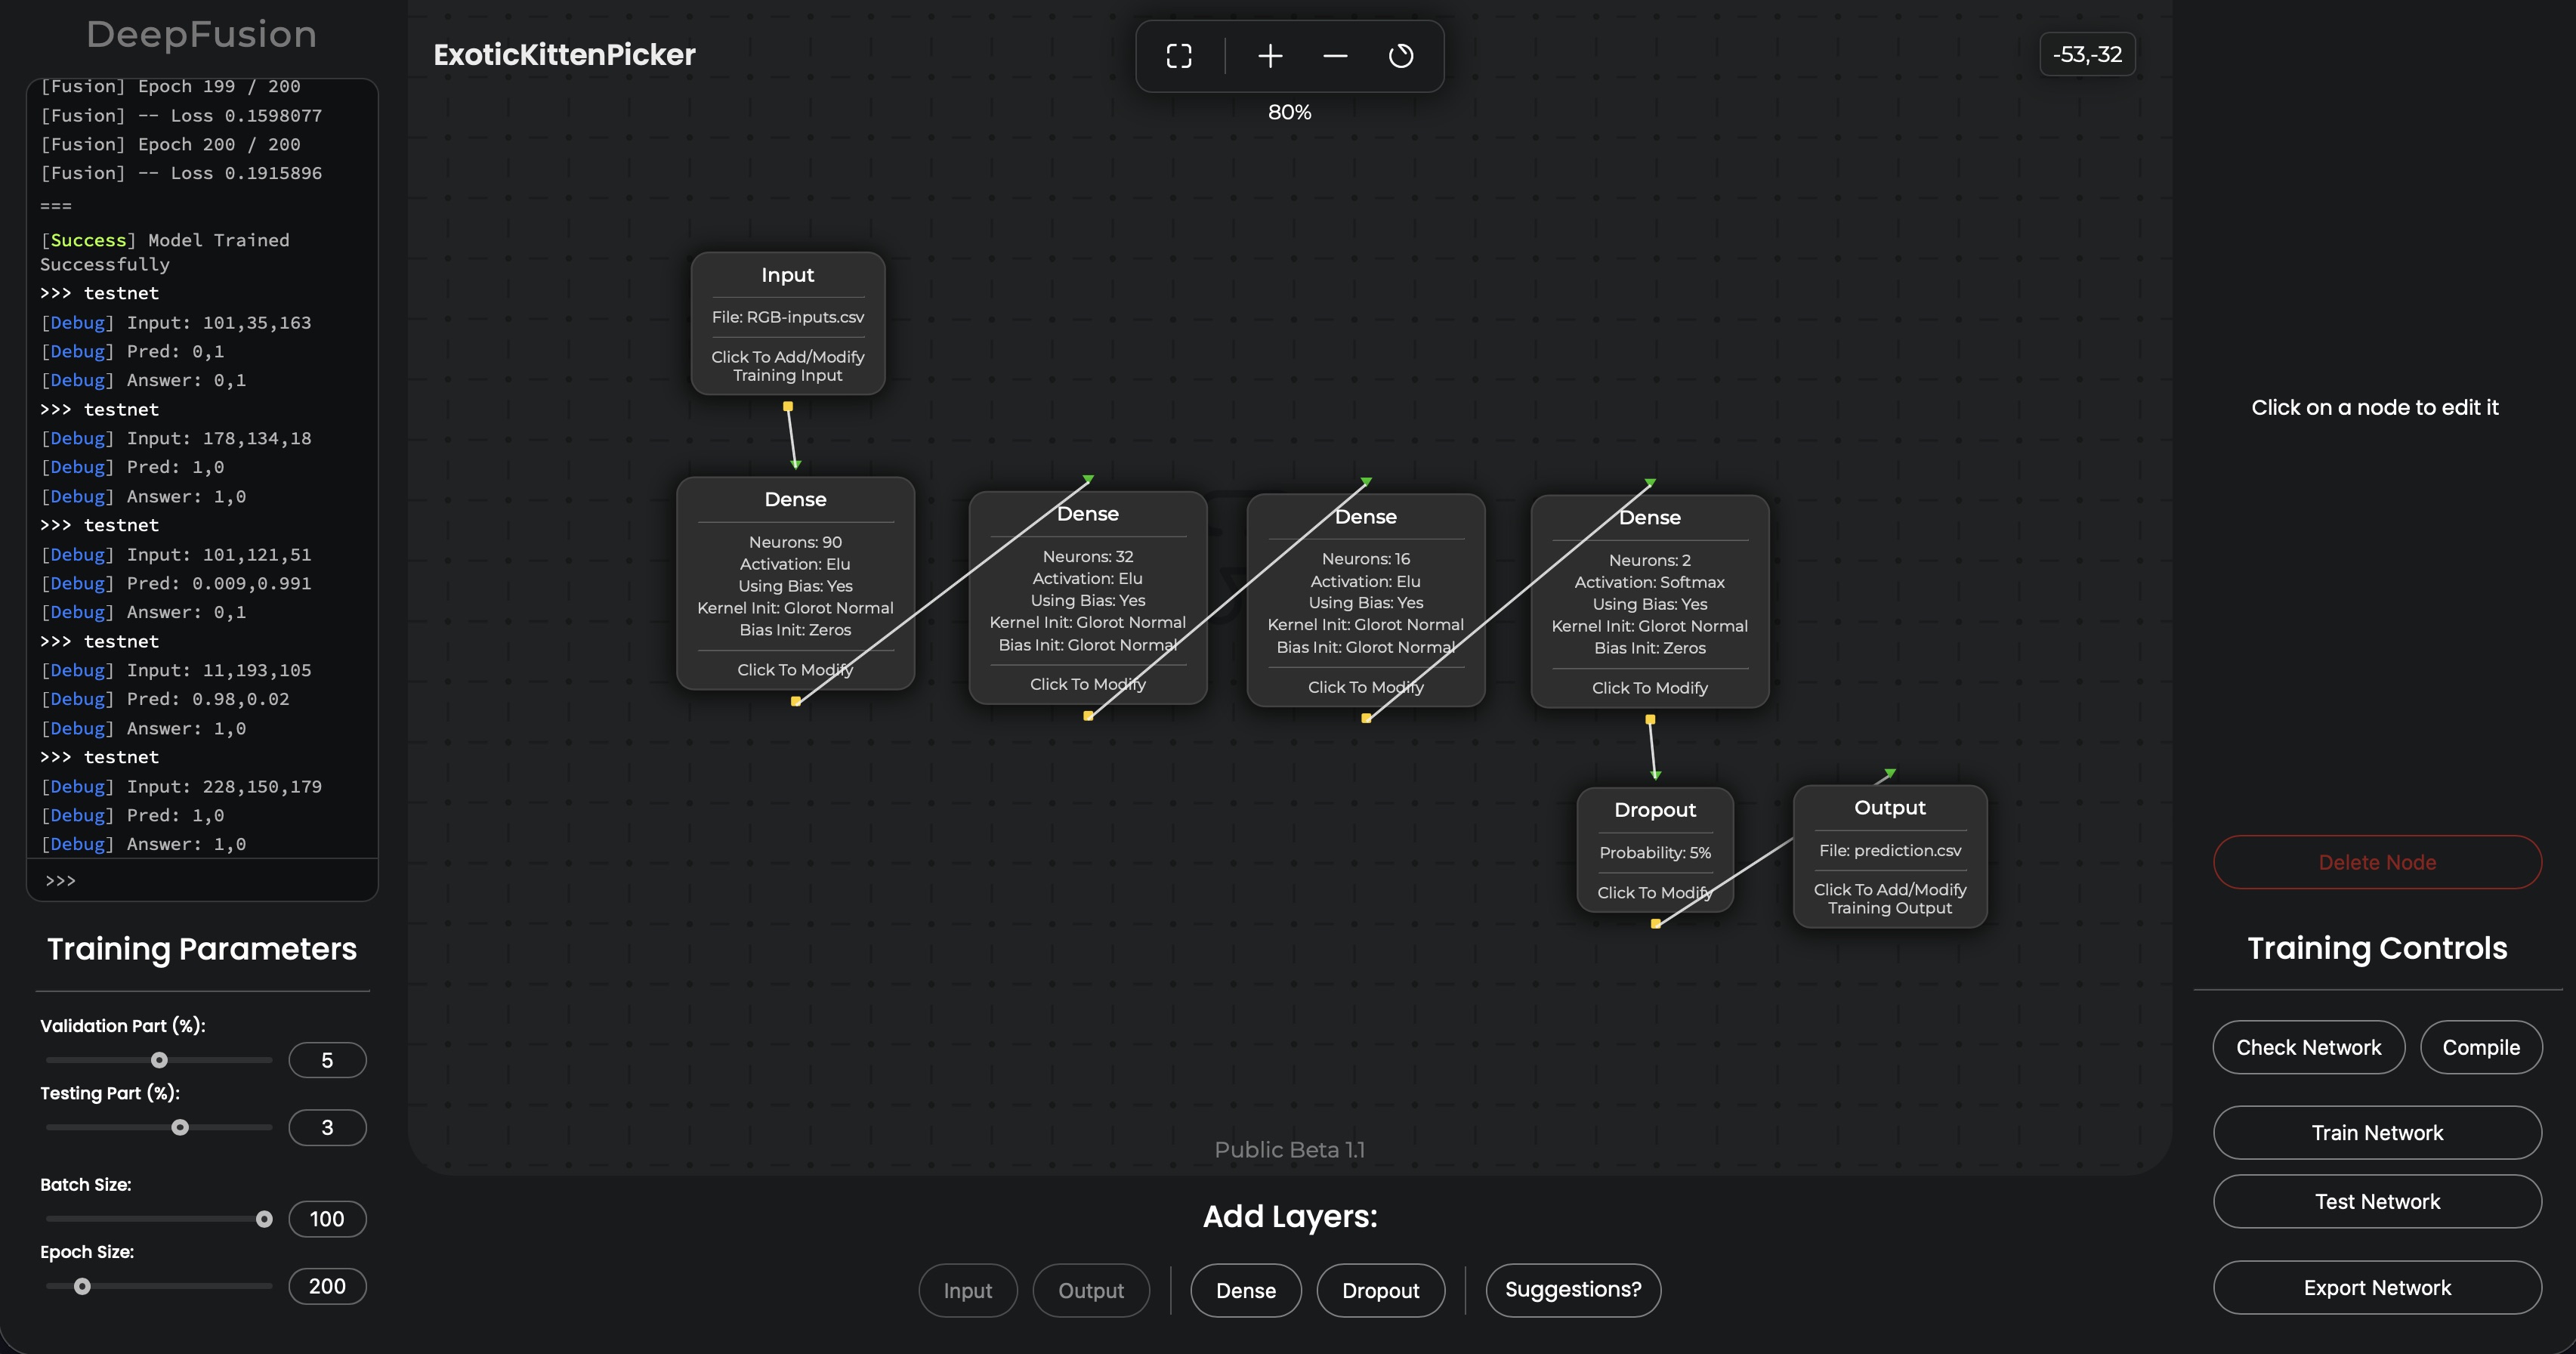
Task: Click the fit-to-screen icon in canvas toolbar
Action: [x=1179, y=56]
